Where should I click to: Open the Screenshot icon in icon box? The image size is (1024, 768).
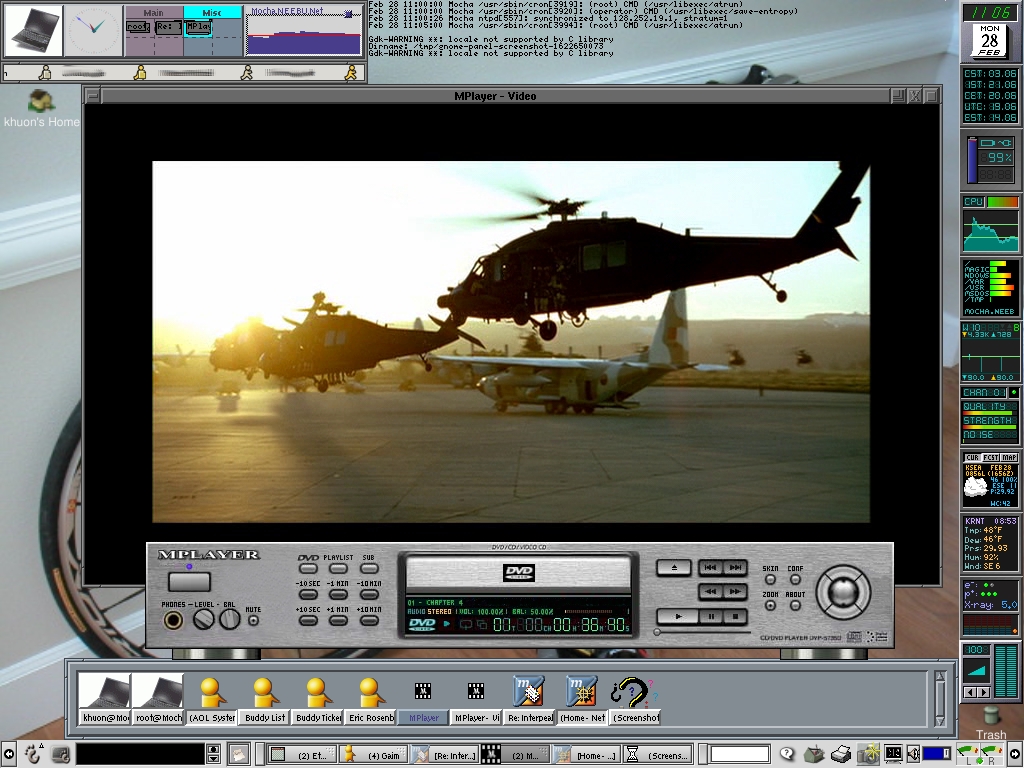tap(635, 698)
